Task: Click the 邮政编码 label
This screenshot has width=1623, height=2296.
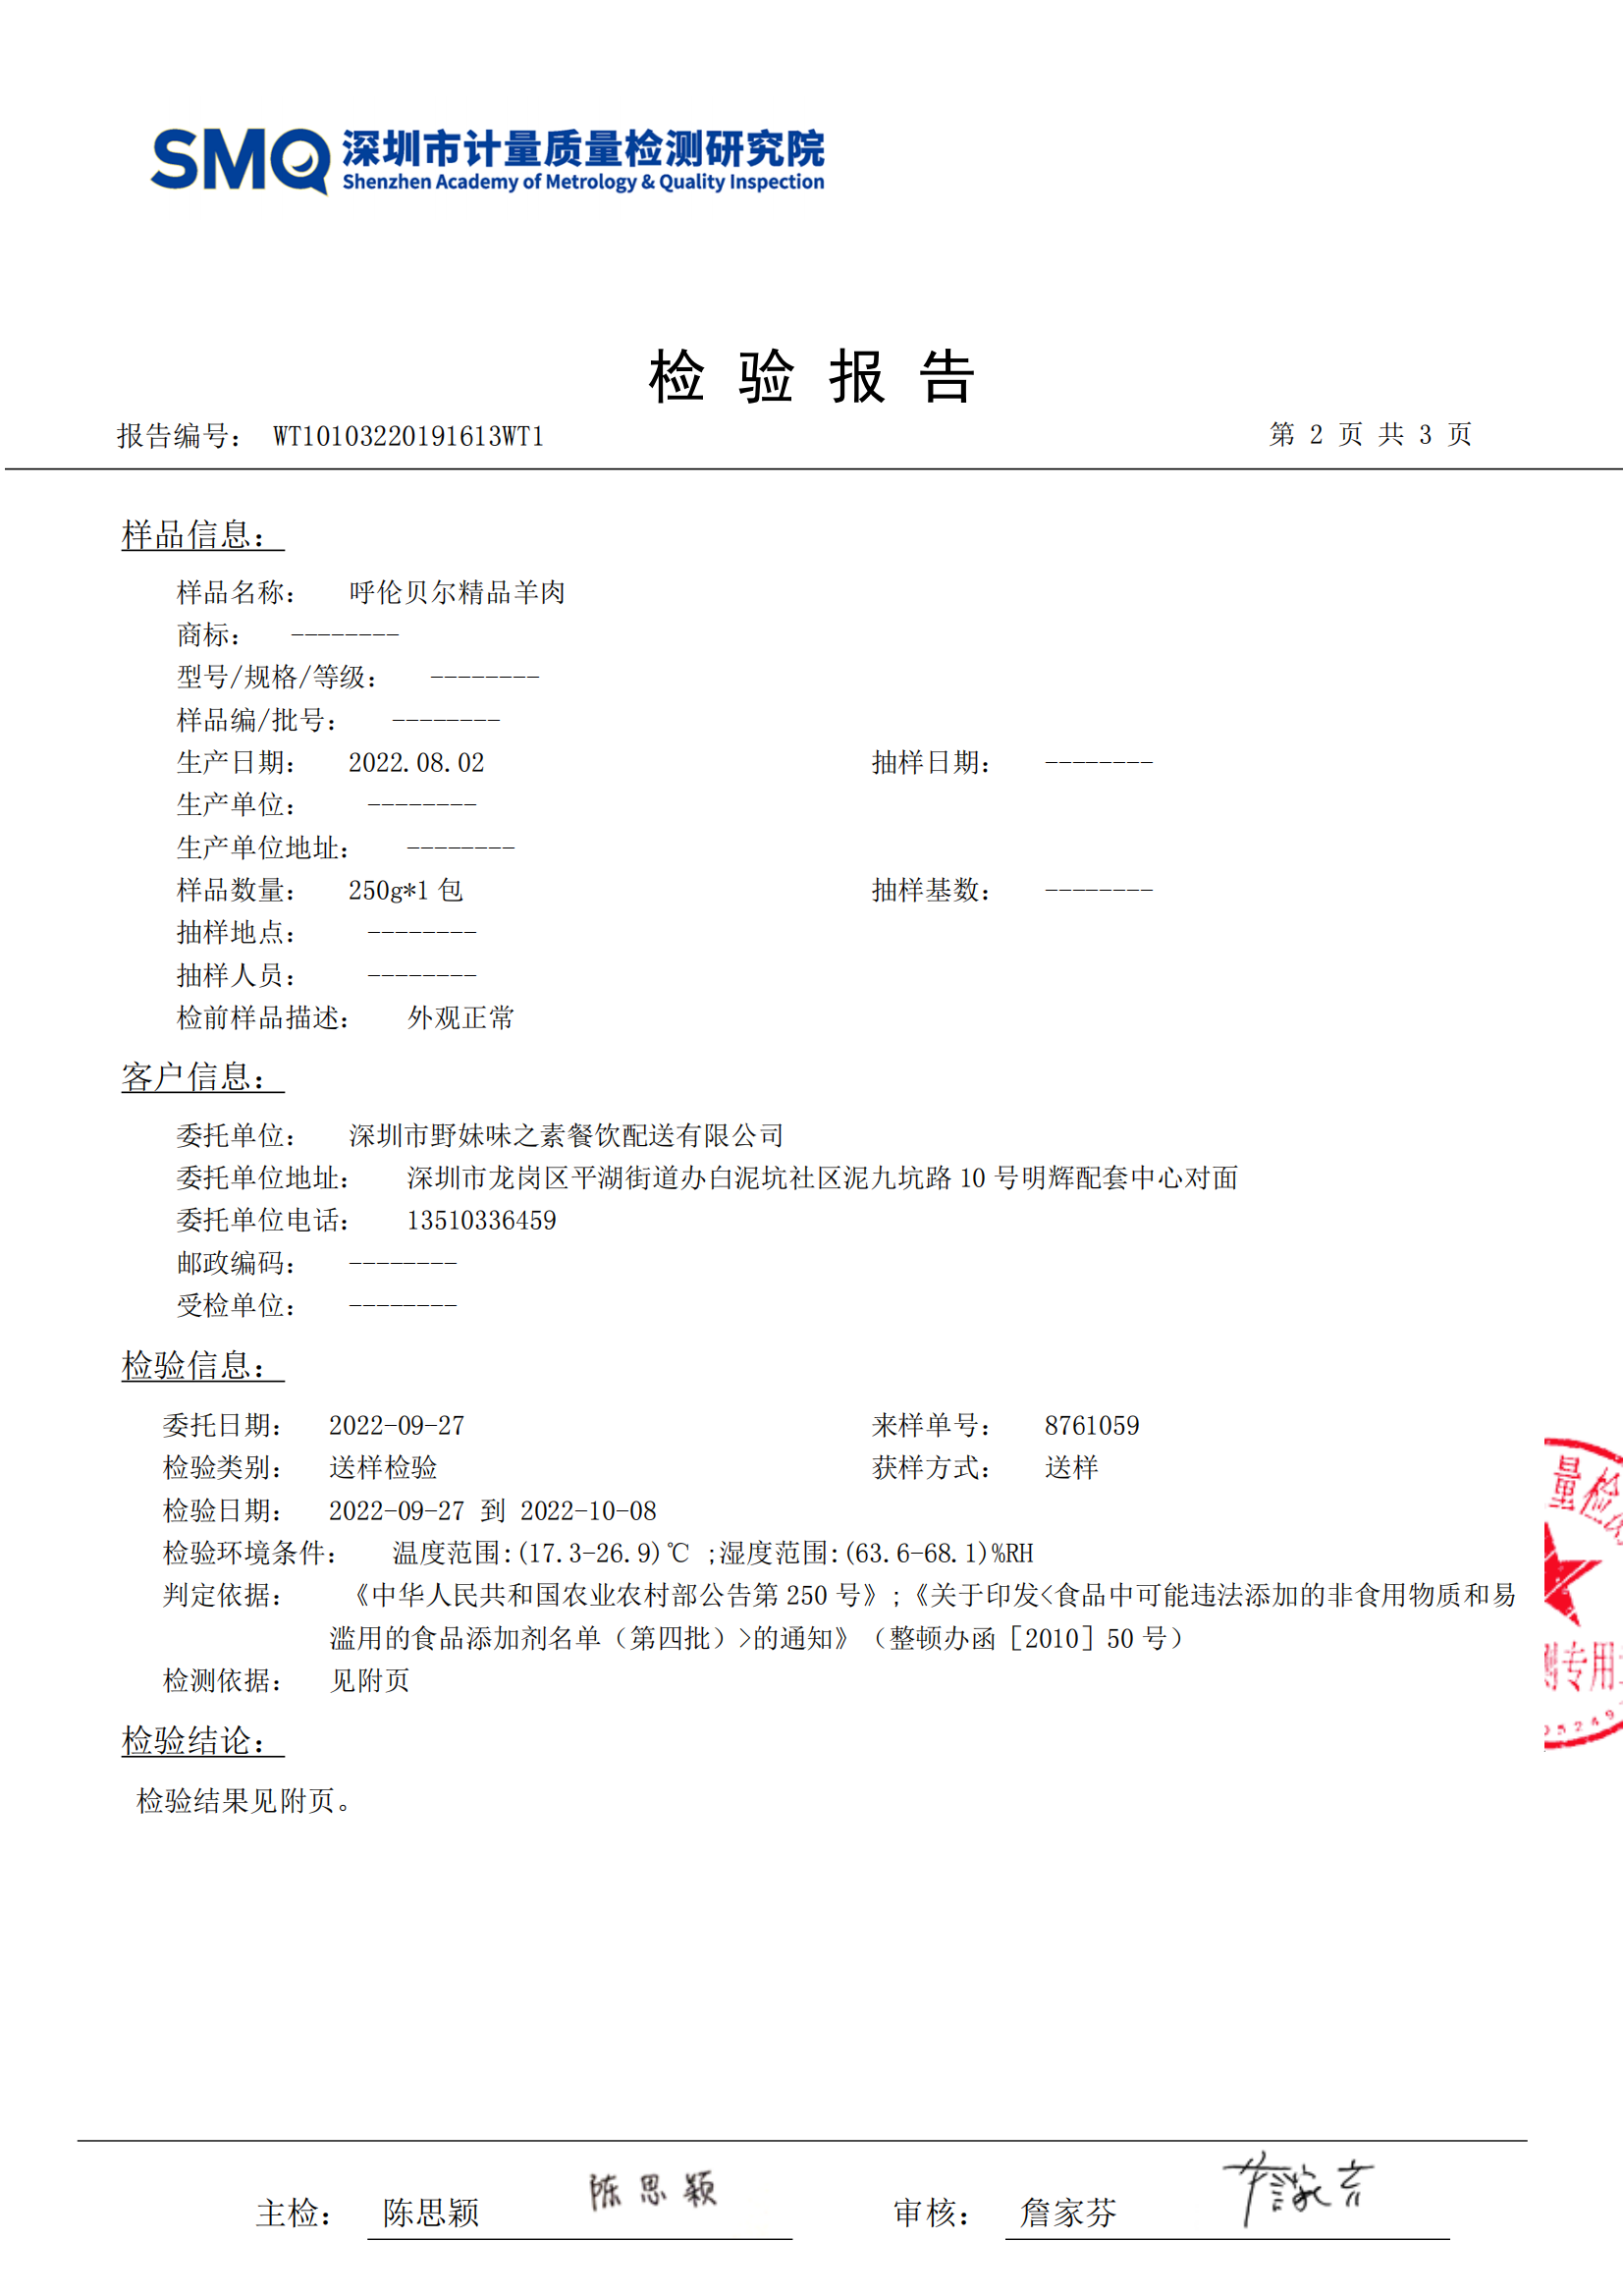Action: [237, 1264]
